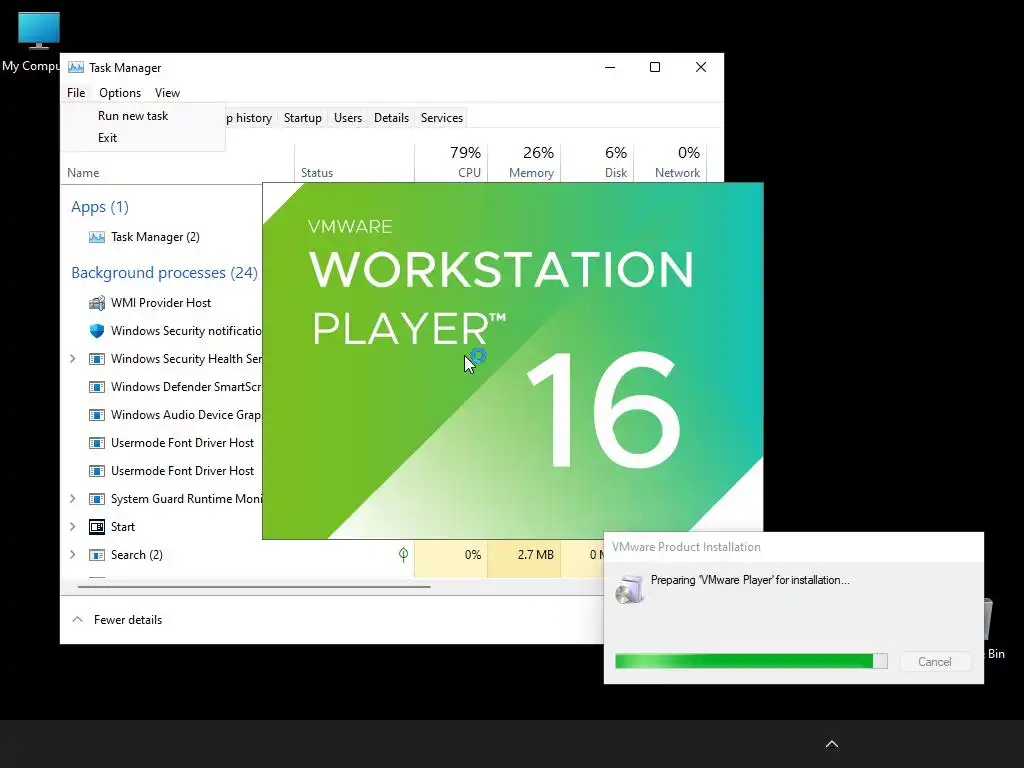Switch to the Details tab
This screenshot has width=1024, height=768.
pyautogui.click(x=391, y=118)
